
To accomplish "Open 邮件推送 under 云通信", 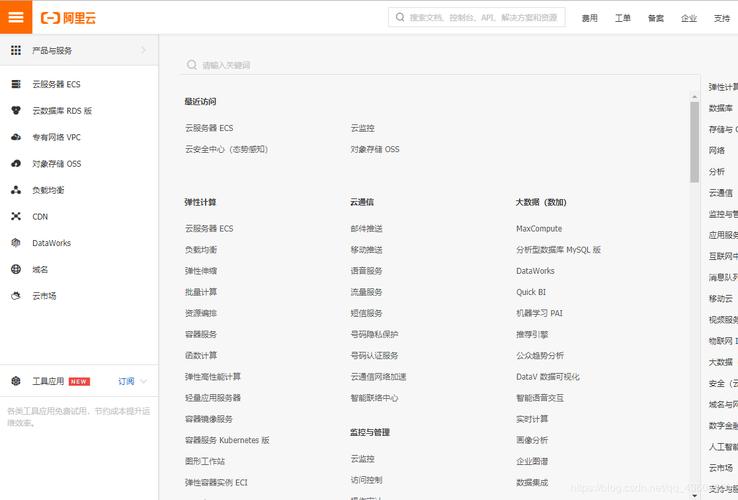I will [x=367, y=228].
